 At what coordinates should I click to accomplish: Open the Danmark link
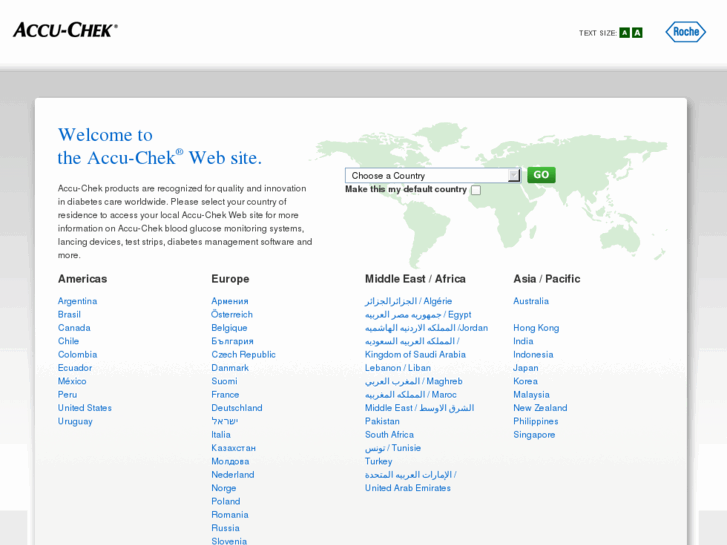click(230, 368)
